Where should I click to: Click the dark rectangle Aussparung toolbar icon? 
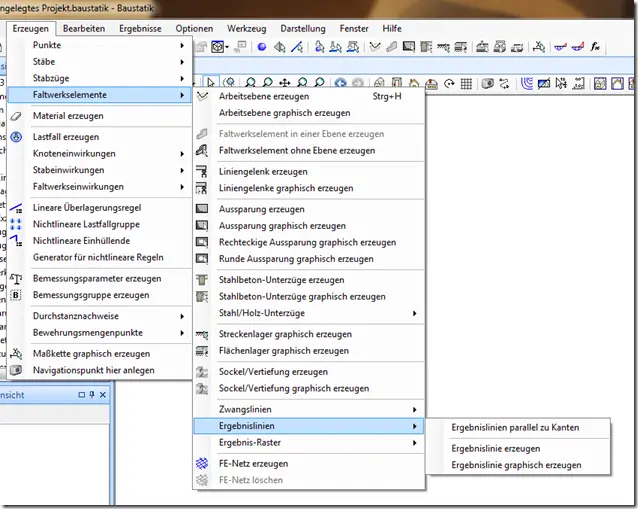pos(409,47)
